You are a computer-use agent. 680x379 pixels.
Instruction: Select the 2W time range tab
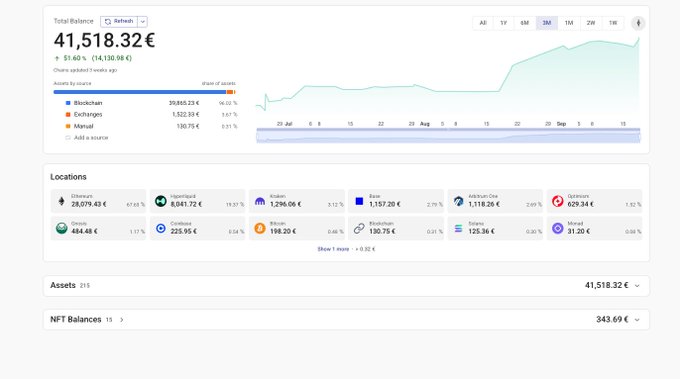(591, 23)
